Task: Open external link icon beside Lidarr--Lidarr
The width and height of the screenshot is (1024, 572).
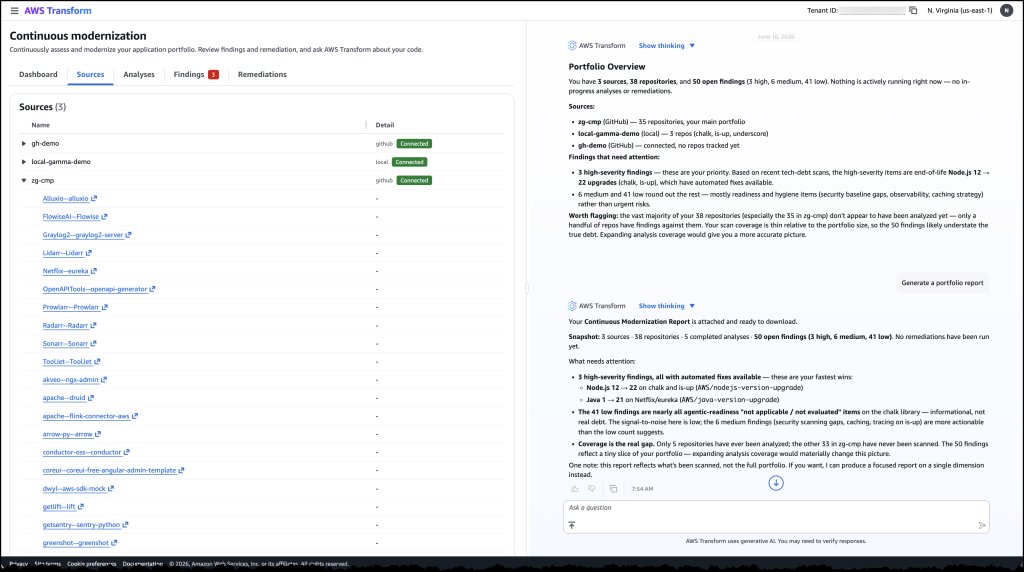Action: tap(89, 253)
